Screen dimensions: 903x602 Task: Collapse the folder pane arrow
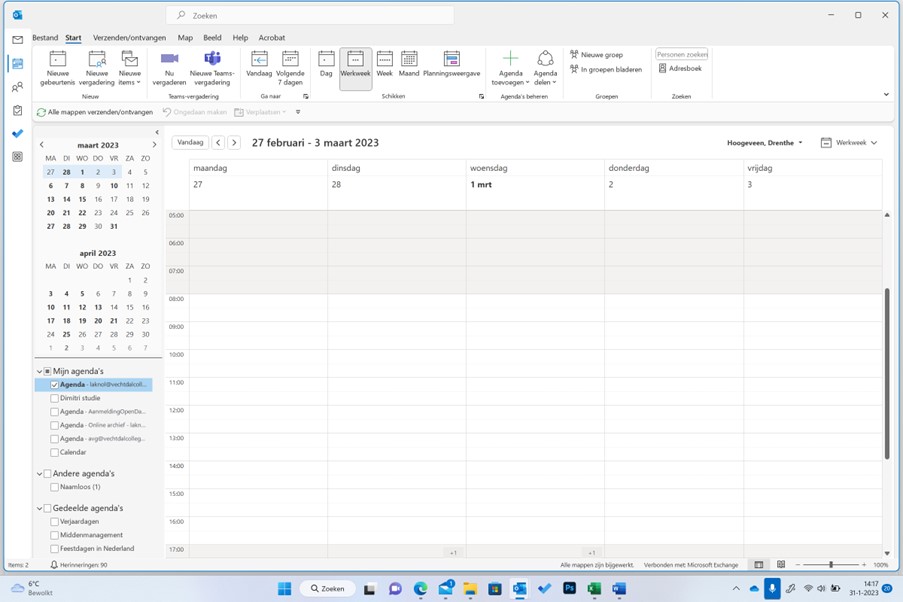pyautogui.click(x=157, y=132)
